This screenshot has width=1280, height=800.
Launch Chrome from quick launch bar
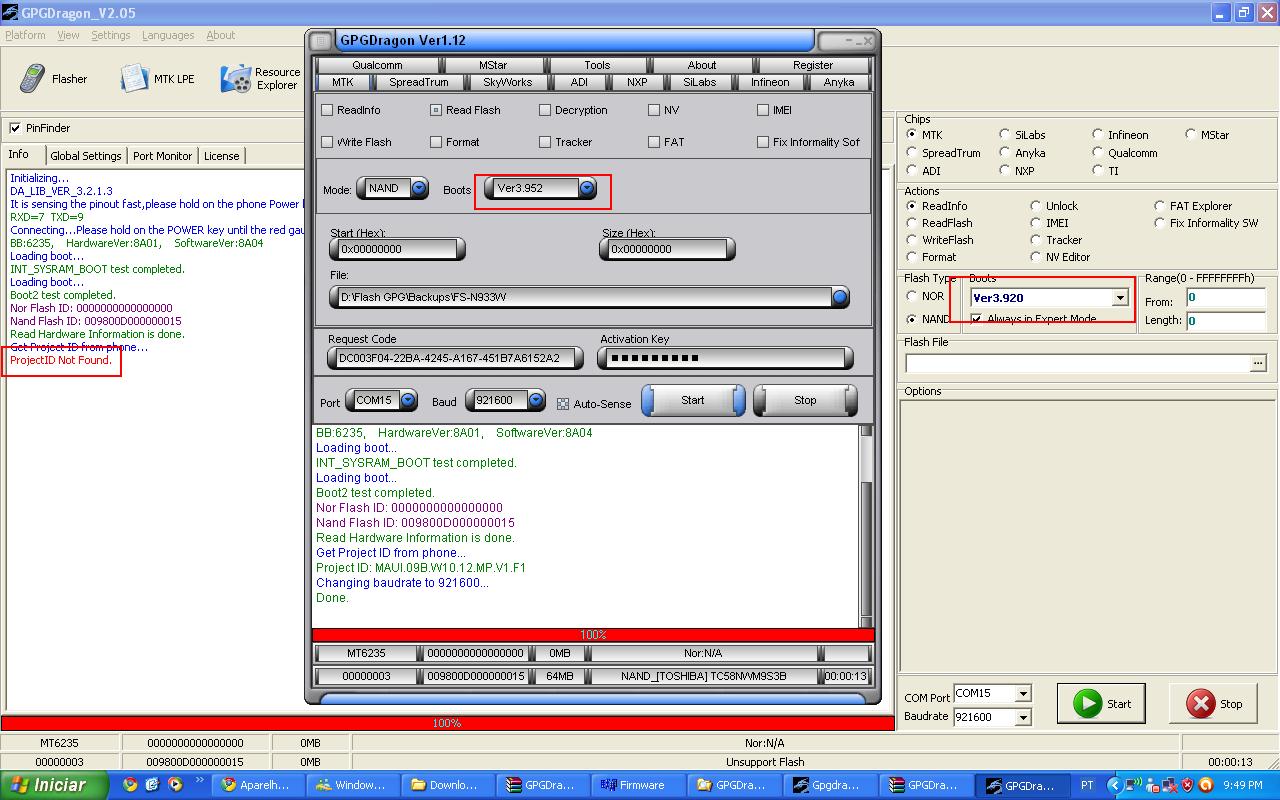click(x=130, y=785)
